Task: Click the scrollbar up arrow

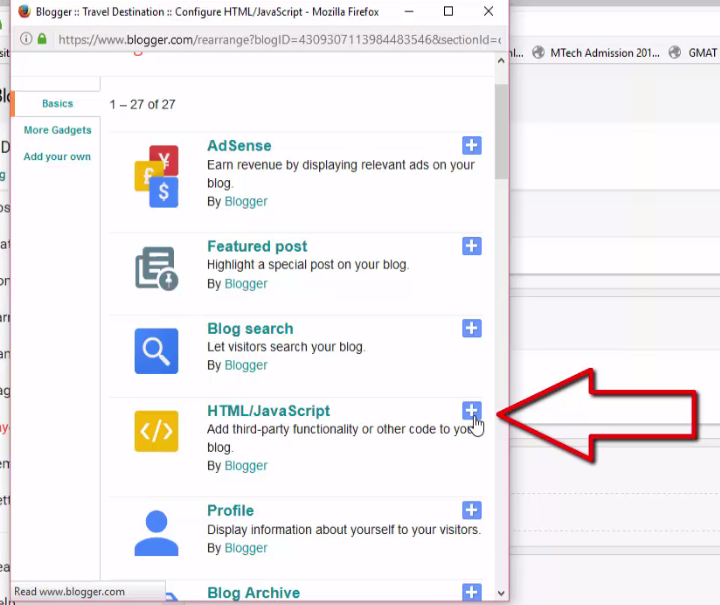Action: (501, 61)
